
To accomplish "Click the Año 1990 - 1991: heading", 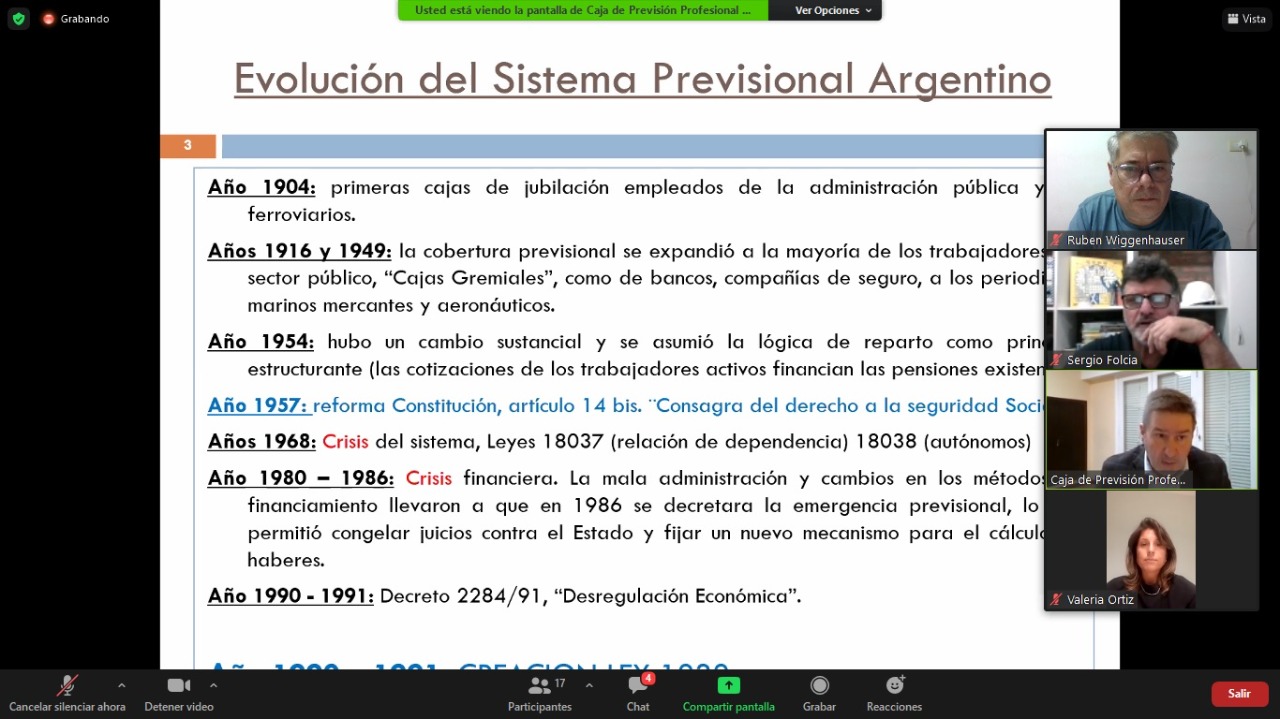I will tap(290, 596).
